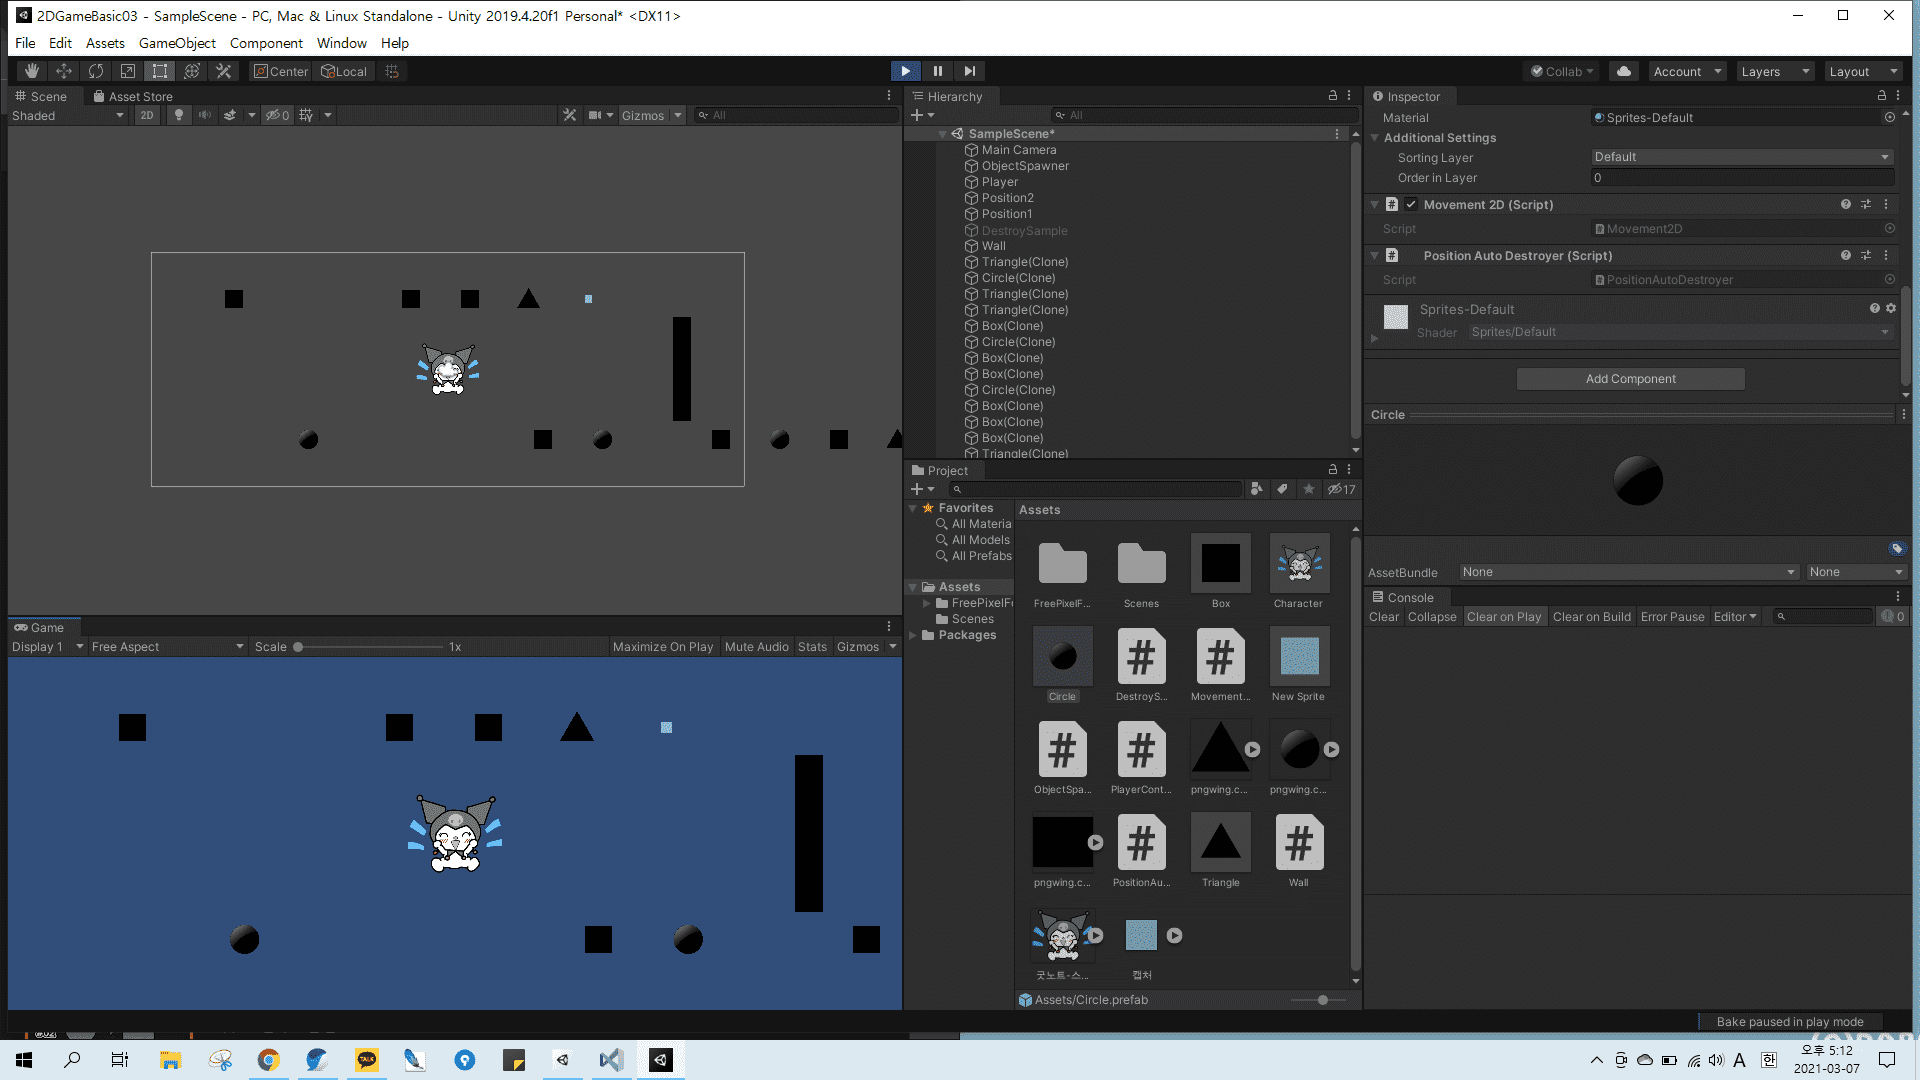Select the Move tool
The image size is (1920, 1080).
click(64, 71)
